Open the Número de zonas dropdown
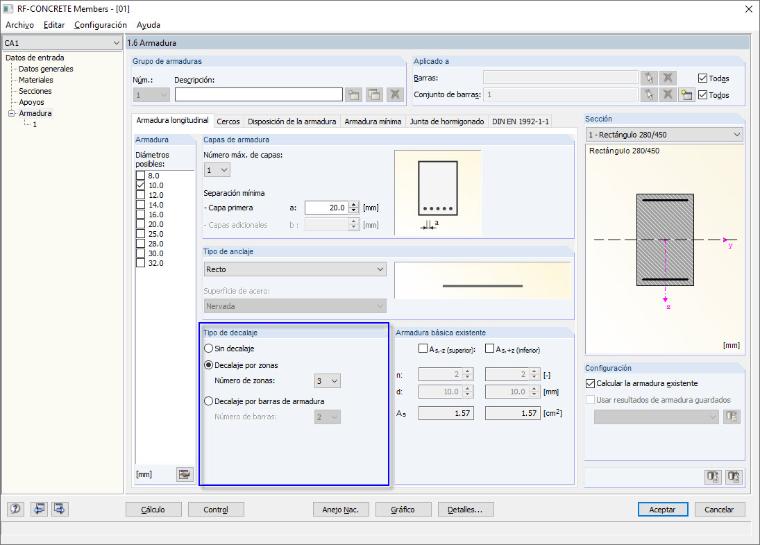The height and width of the screenshot is (545, 760). (x=327, y=381)
